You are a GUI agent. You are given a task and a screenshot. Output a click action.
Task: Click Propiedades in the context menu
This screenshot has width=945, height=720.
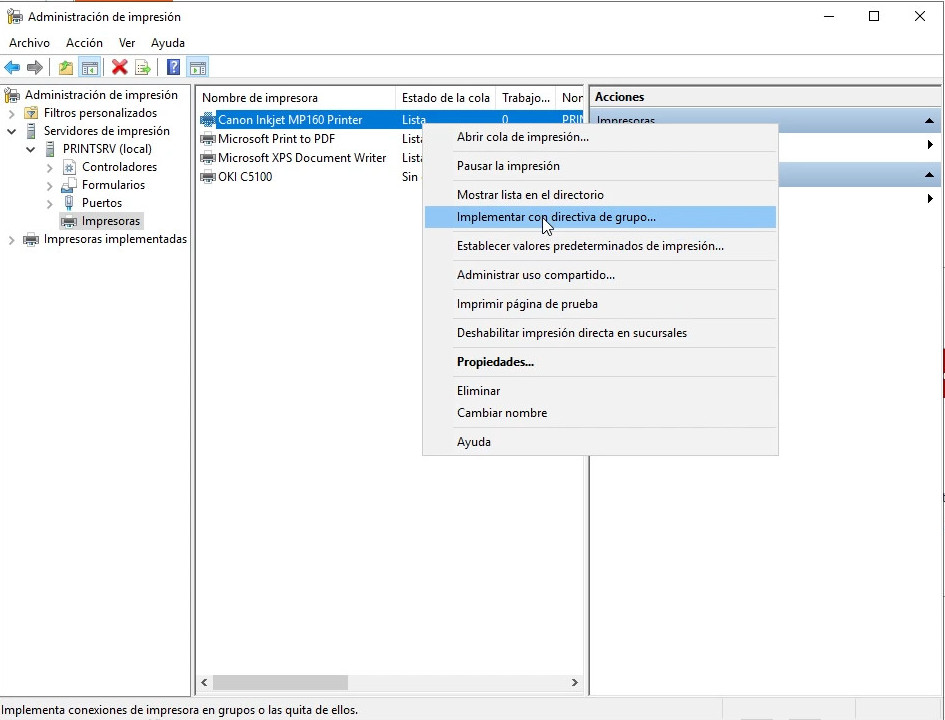click(x=495, y=362)
